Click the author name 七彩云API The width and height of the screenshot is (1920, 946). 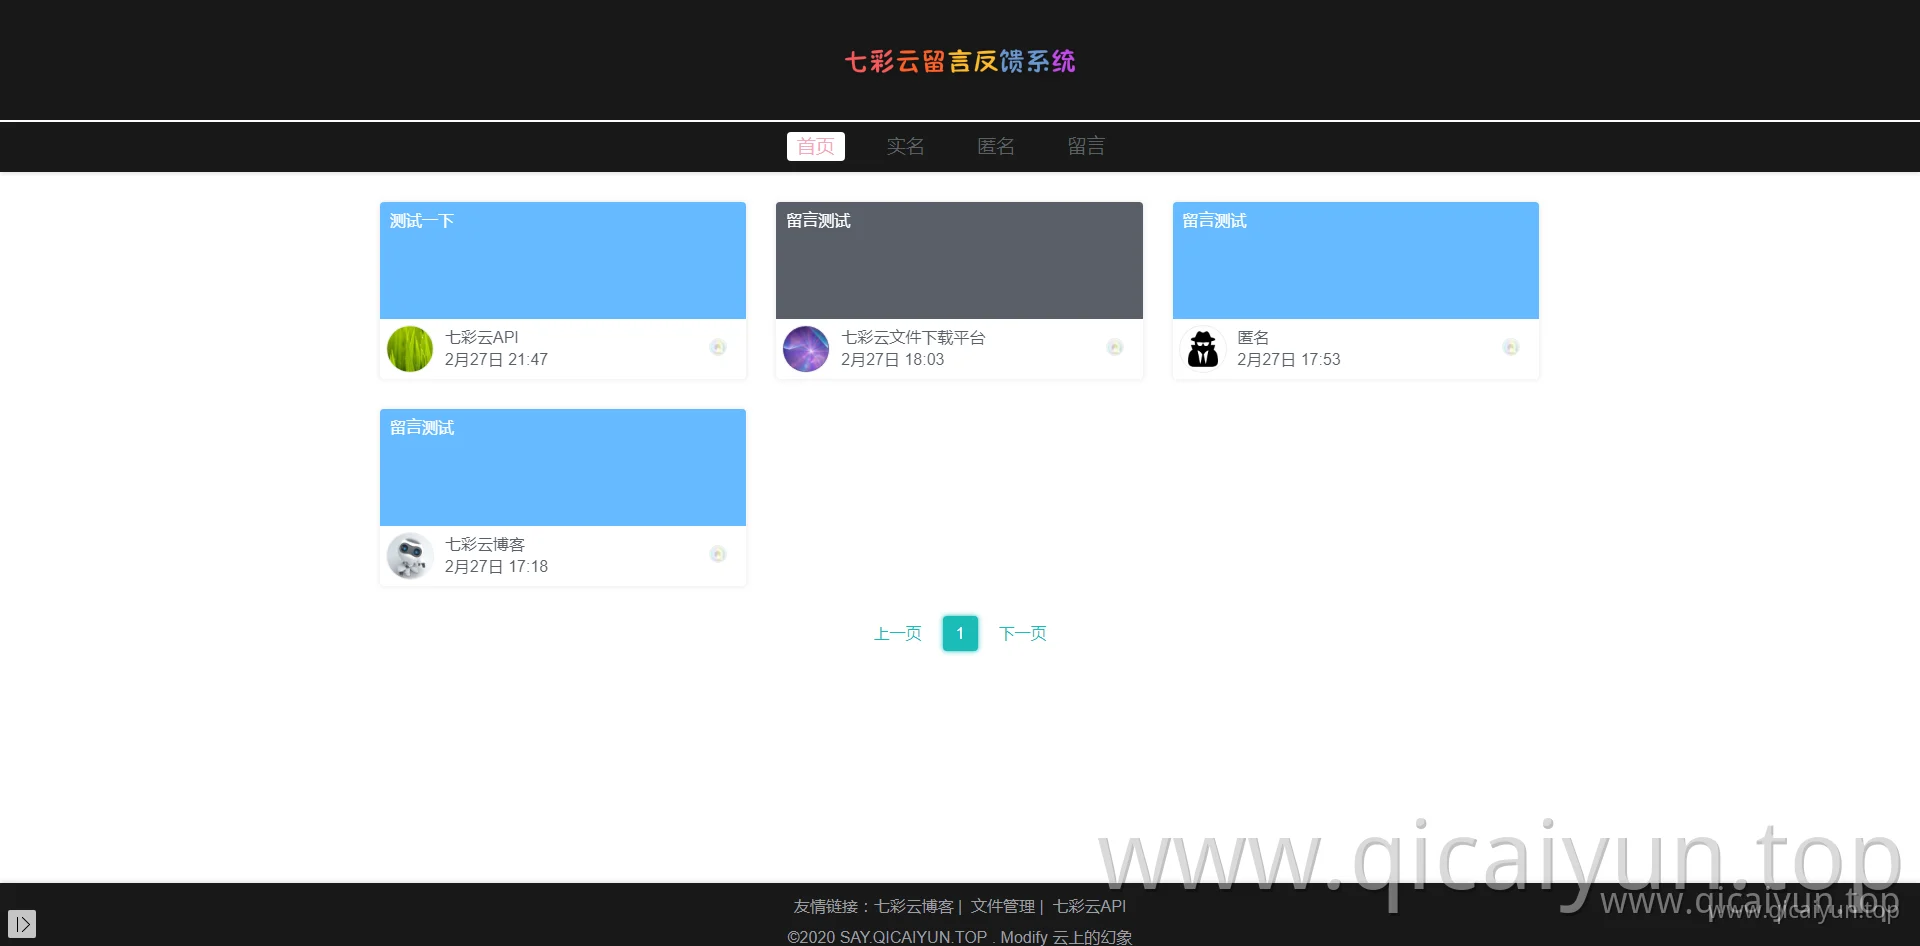point(482,338)
